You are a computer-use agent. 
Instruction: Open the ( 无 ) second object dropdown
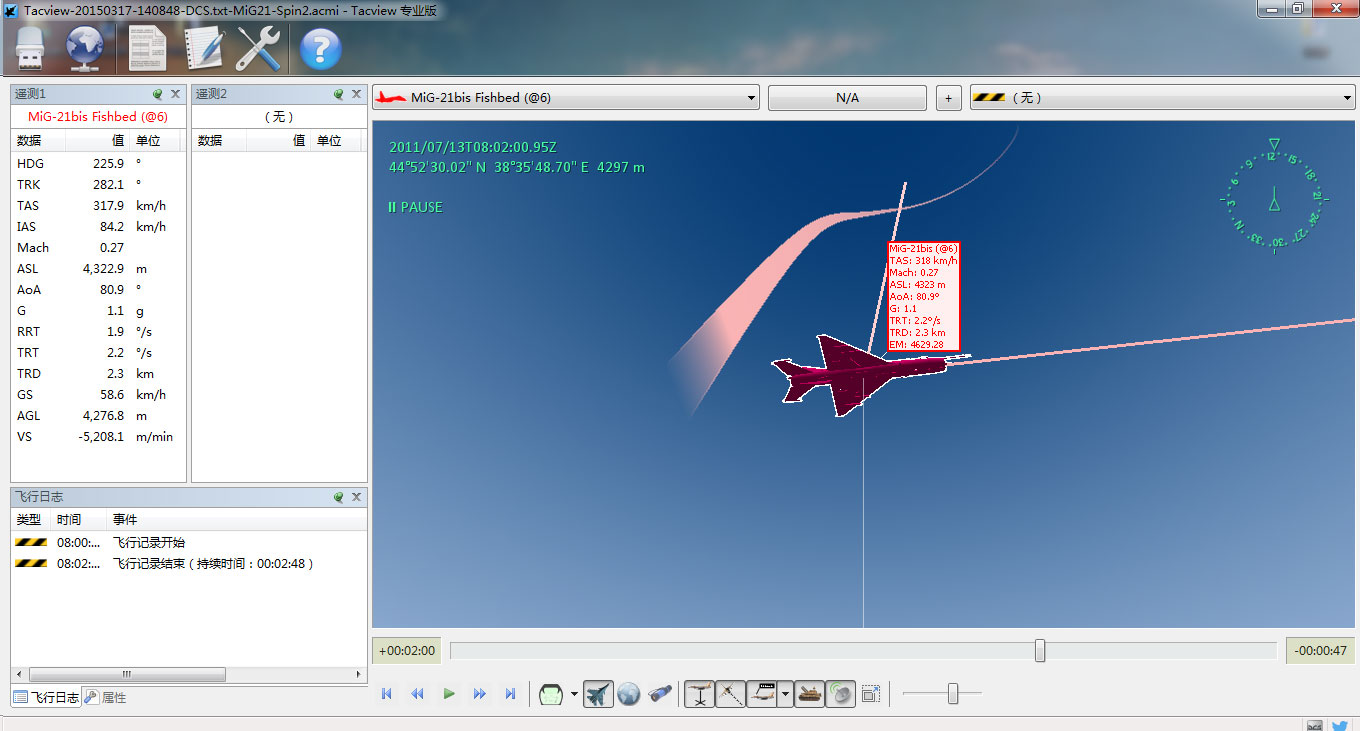click(1162, 98)
